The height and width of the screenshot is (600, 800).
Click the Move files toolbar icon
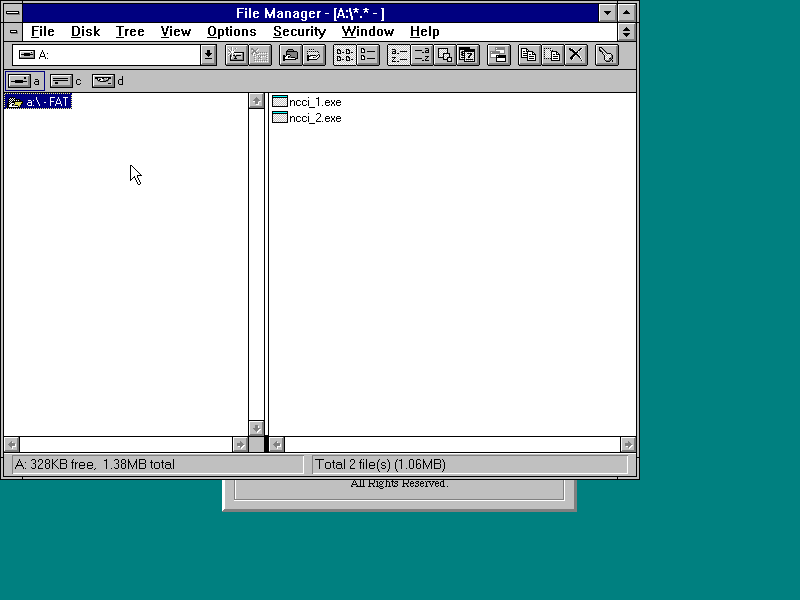pyautogui.click(x=553, y=55)
